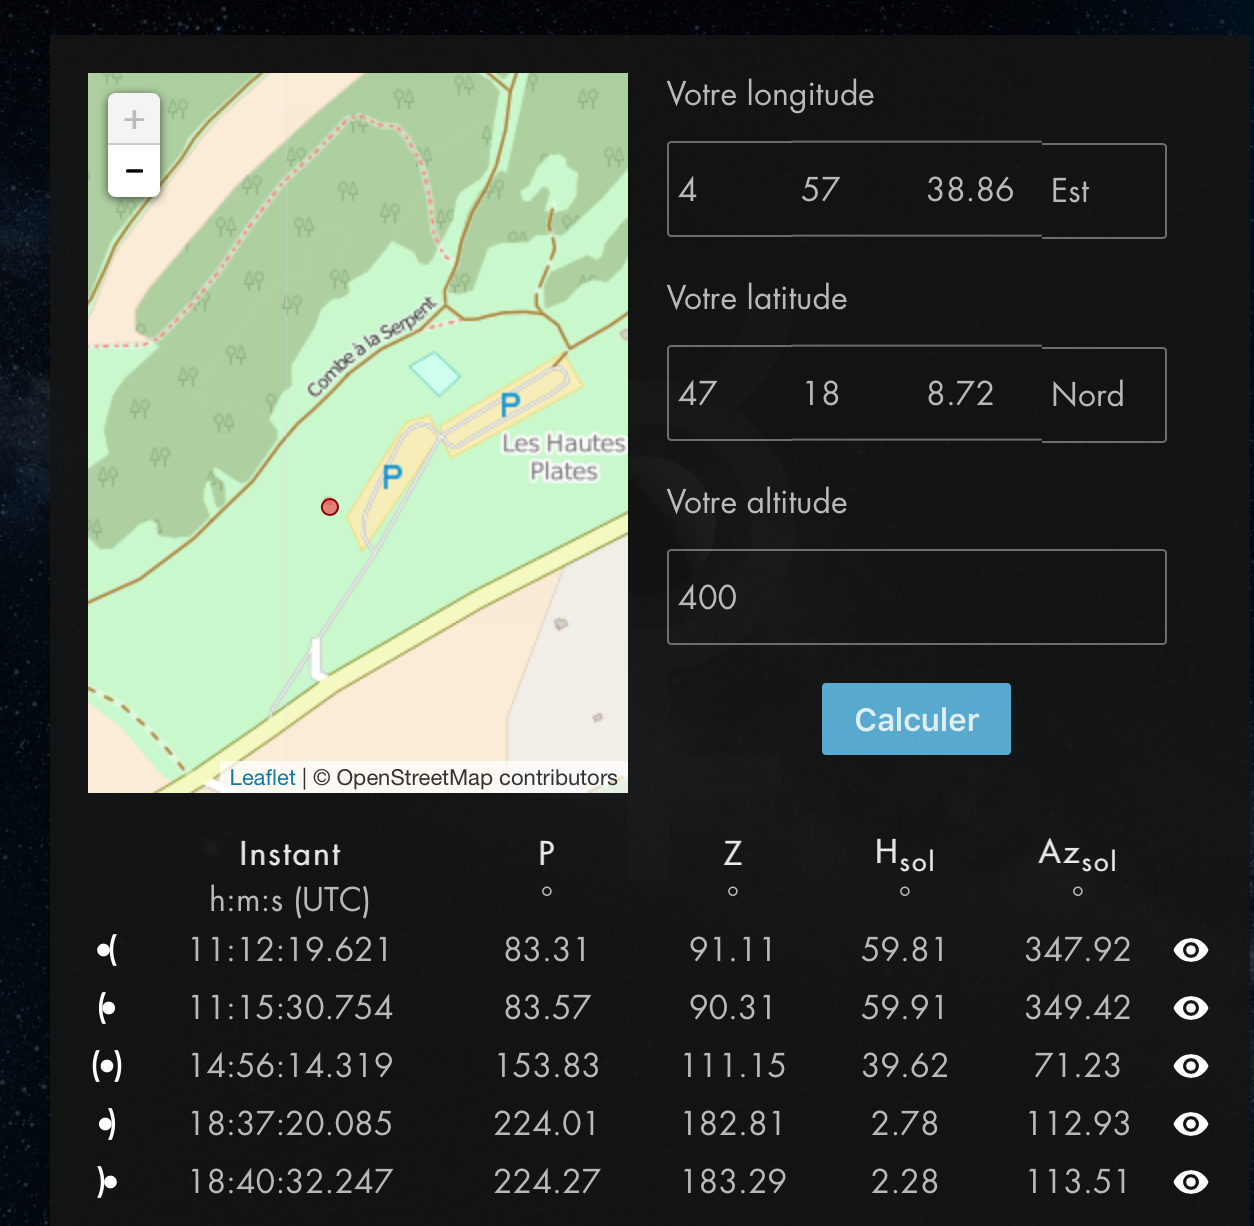The height and width of the screenshot is (1226, 1254).
Task: Open the Leaflet attribution link
Action: coord(262,778)
